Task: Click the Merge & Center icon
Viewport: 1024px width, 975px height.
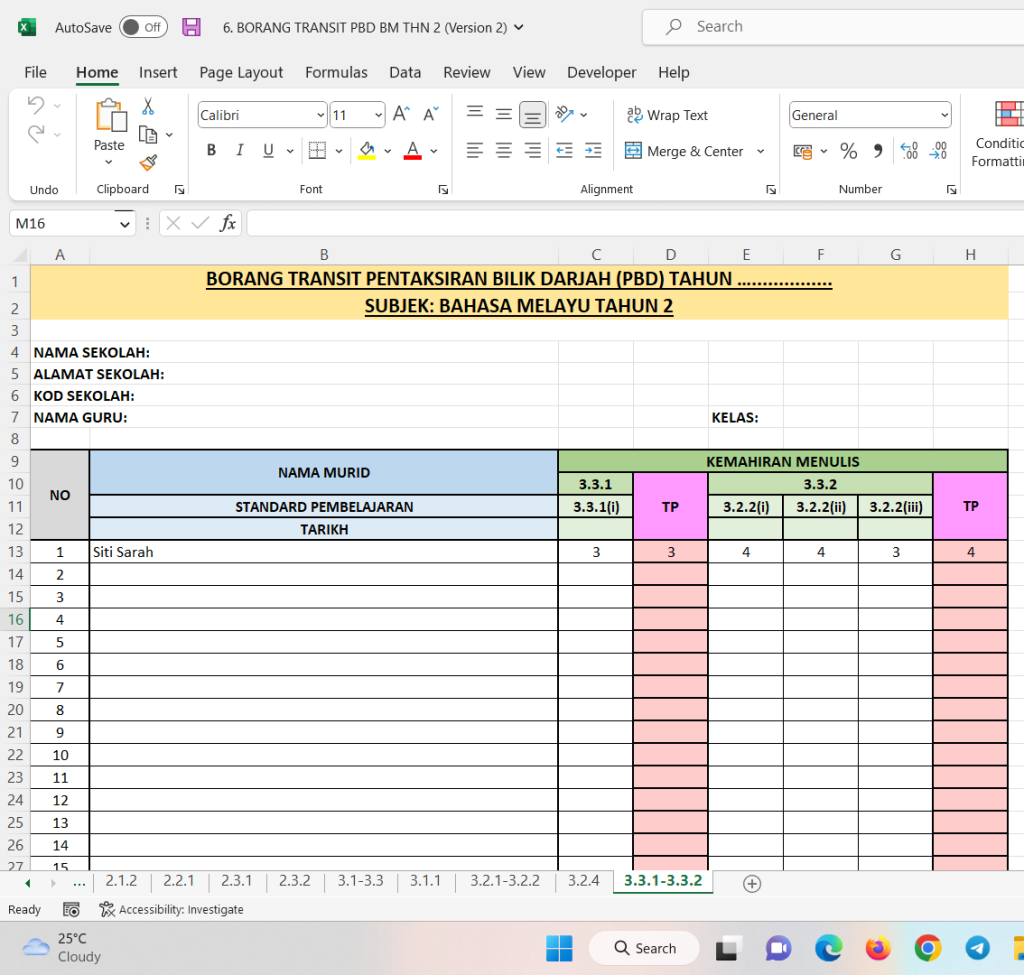Action: 634,150
